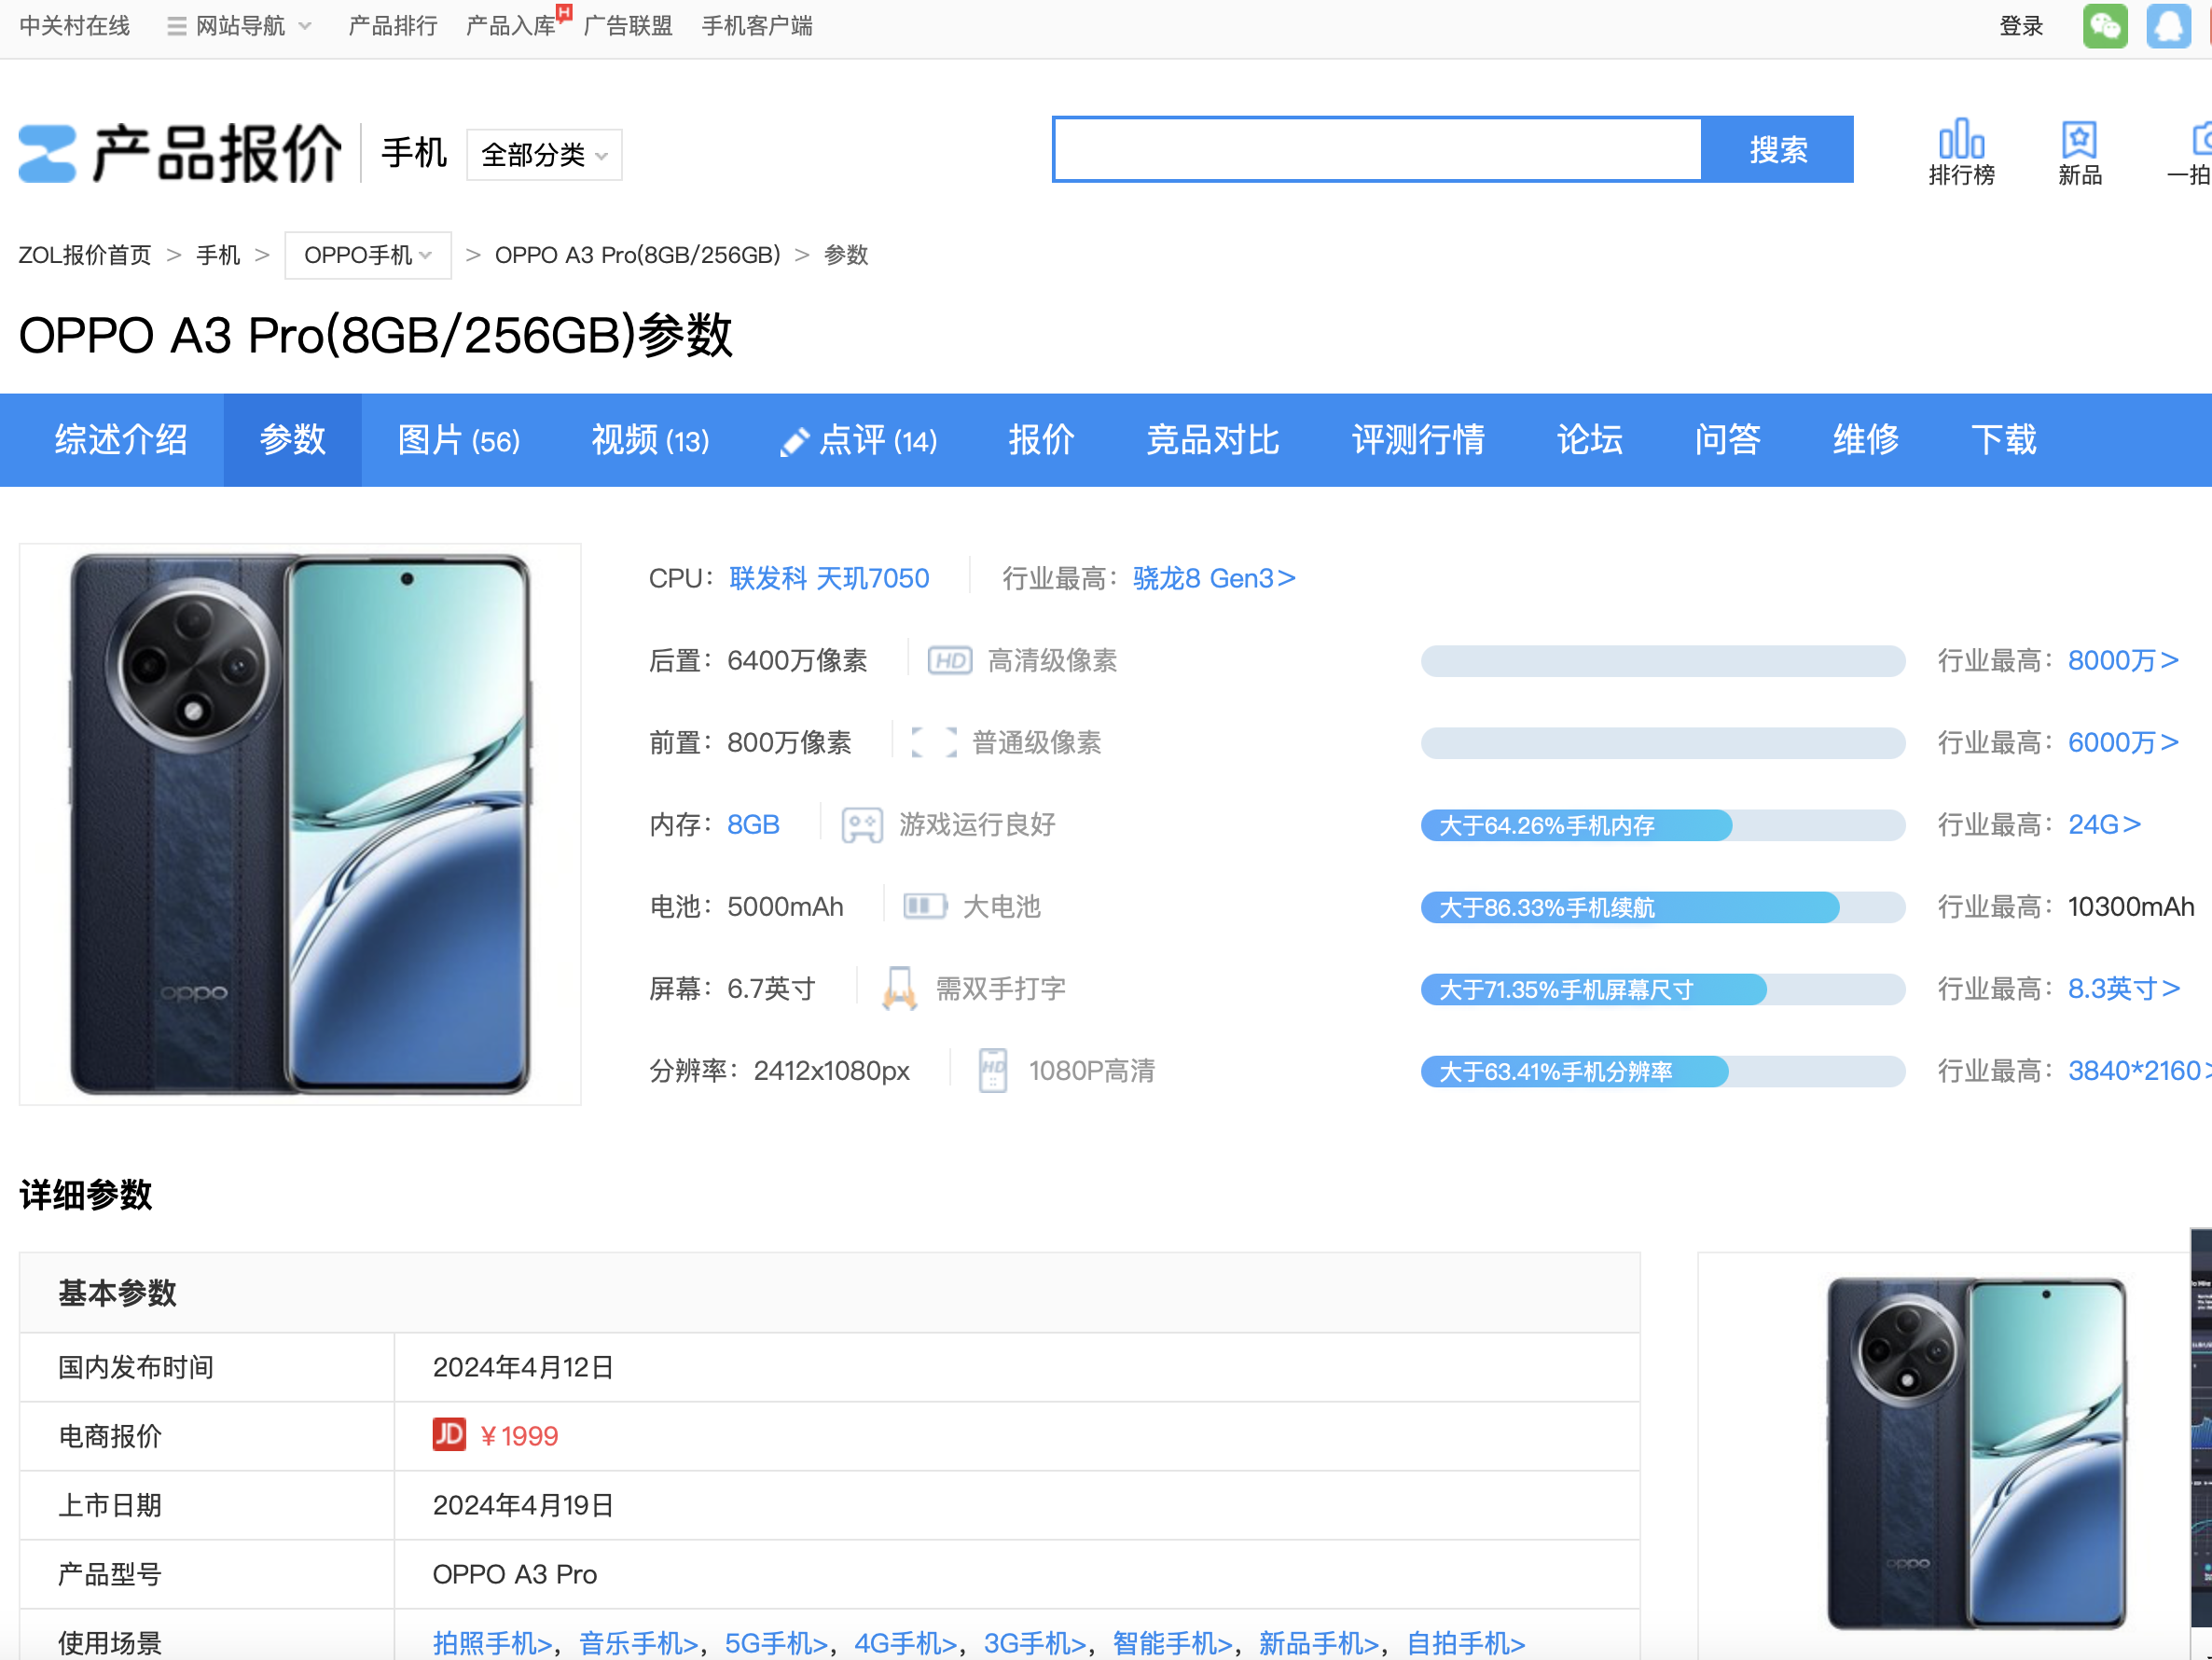Click the sidebar OPPO A3 Pro thumbnail
2212x1660 pixels.
(x=1976, y=1454)
